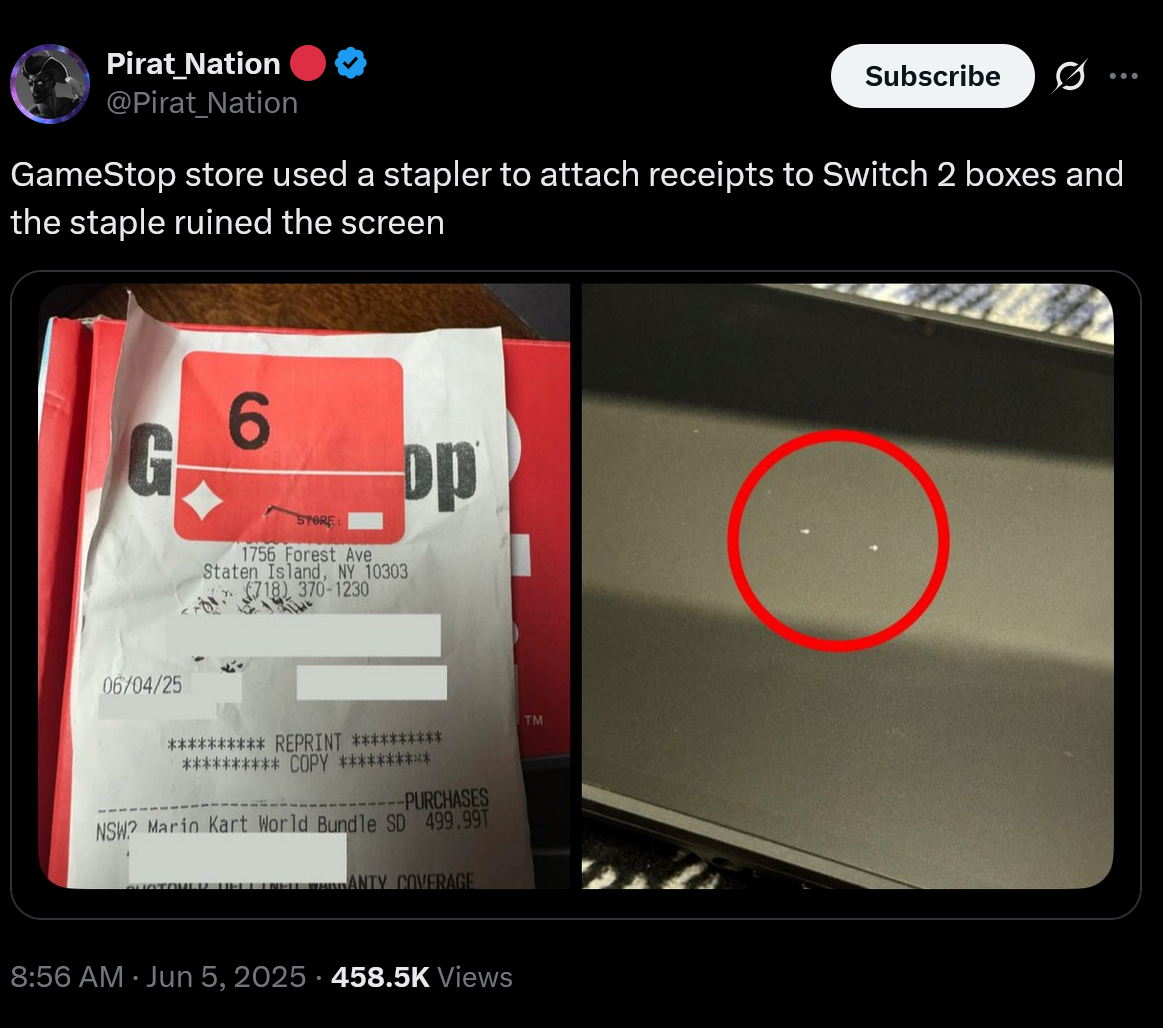Click the blue verified checkmark badge
Viewport: 1163px width, 1028px height.
[351, 63]
